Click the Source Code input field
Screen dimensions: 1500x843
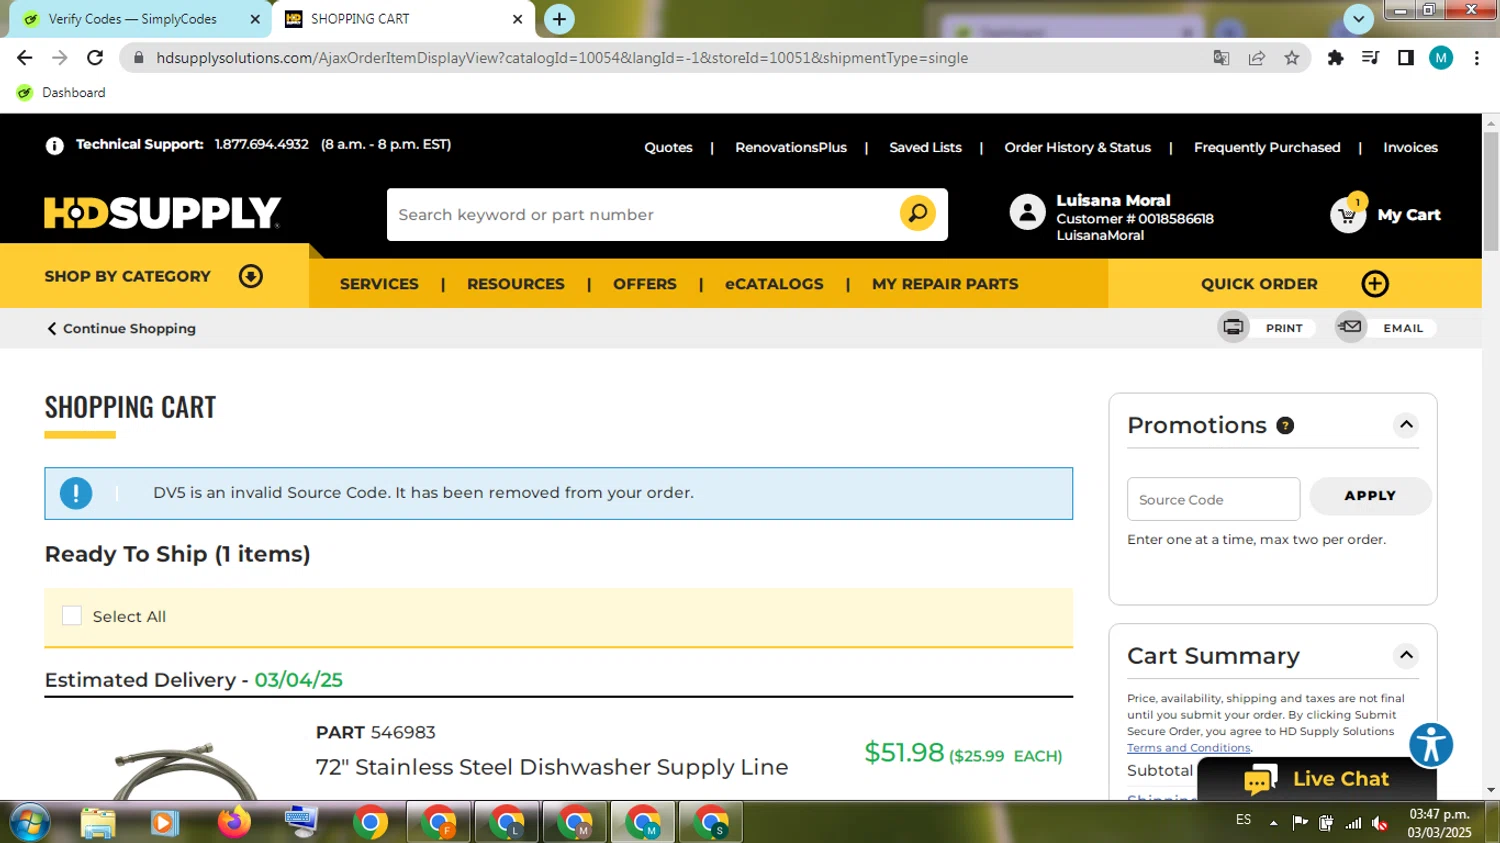coord(1213,499)
